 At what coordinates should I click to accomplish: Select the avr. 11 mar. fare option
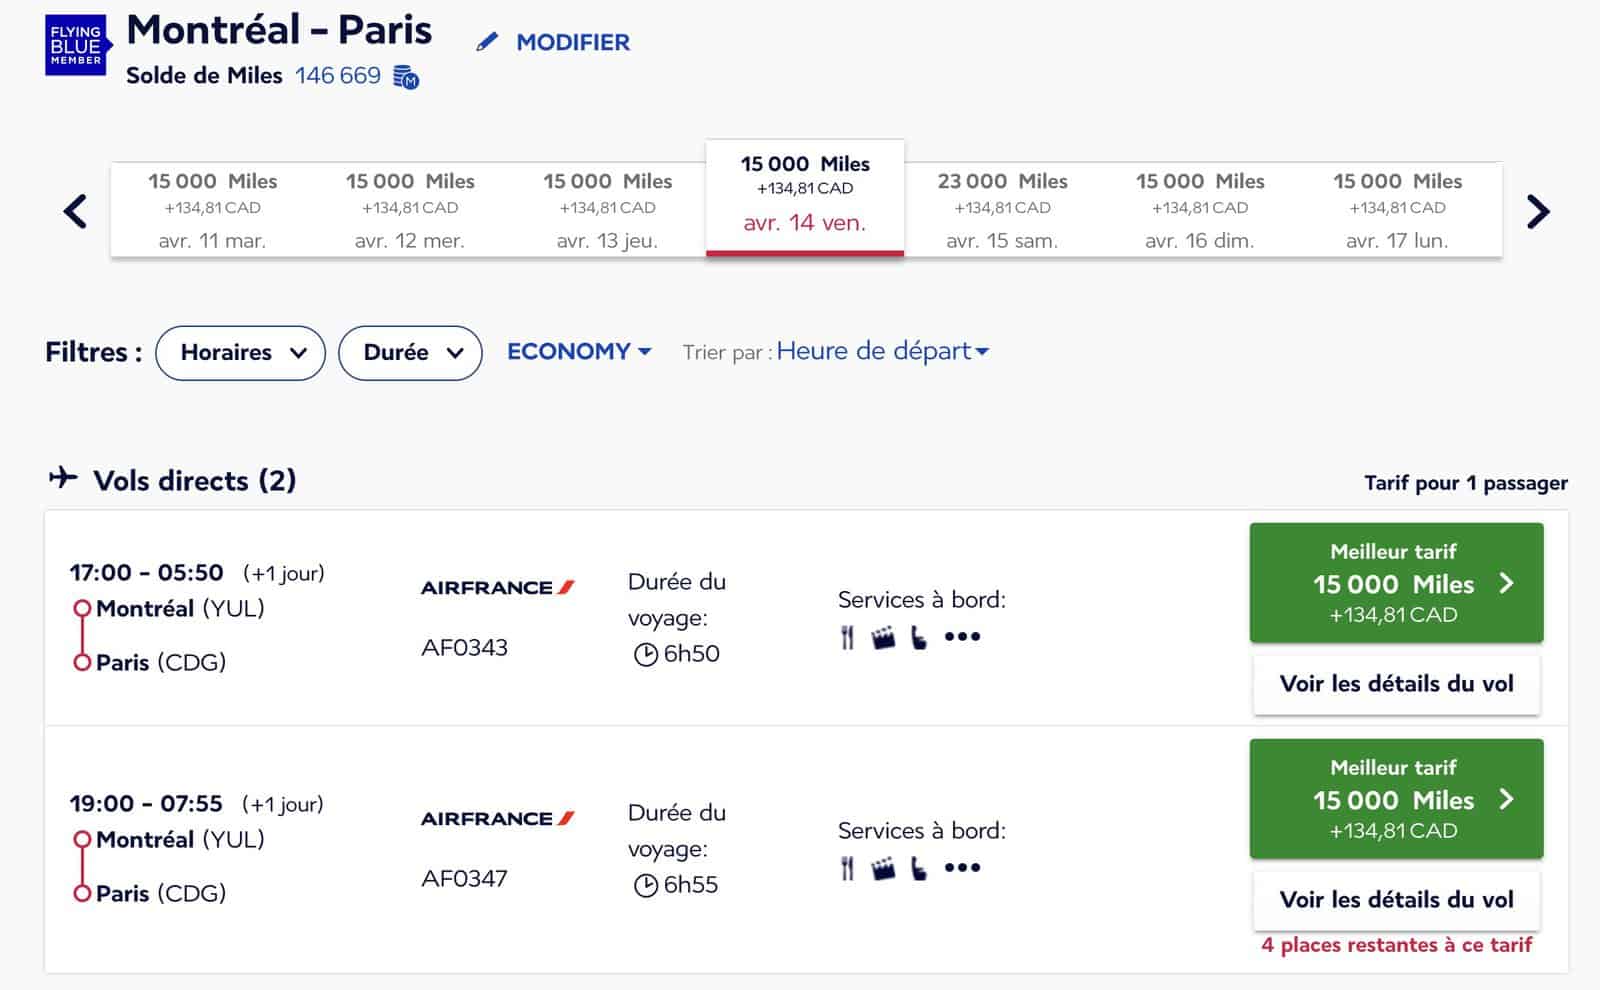(x=212, y=209)
